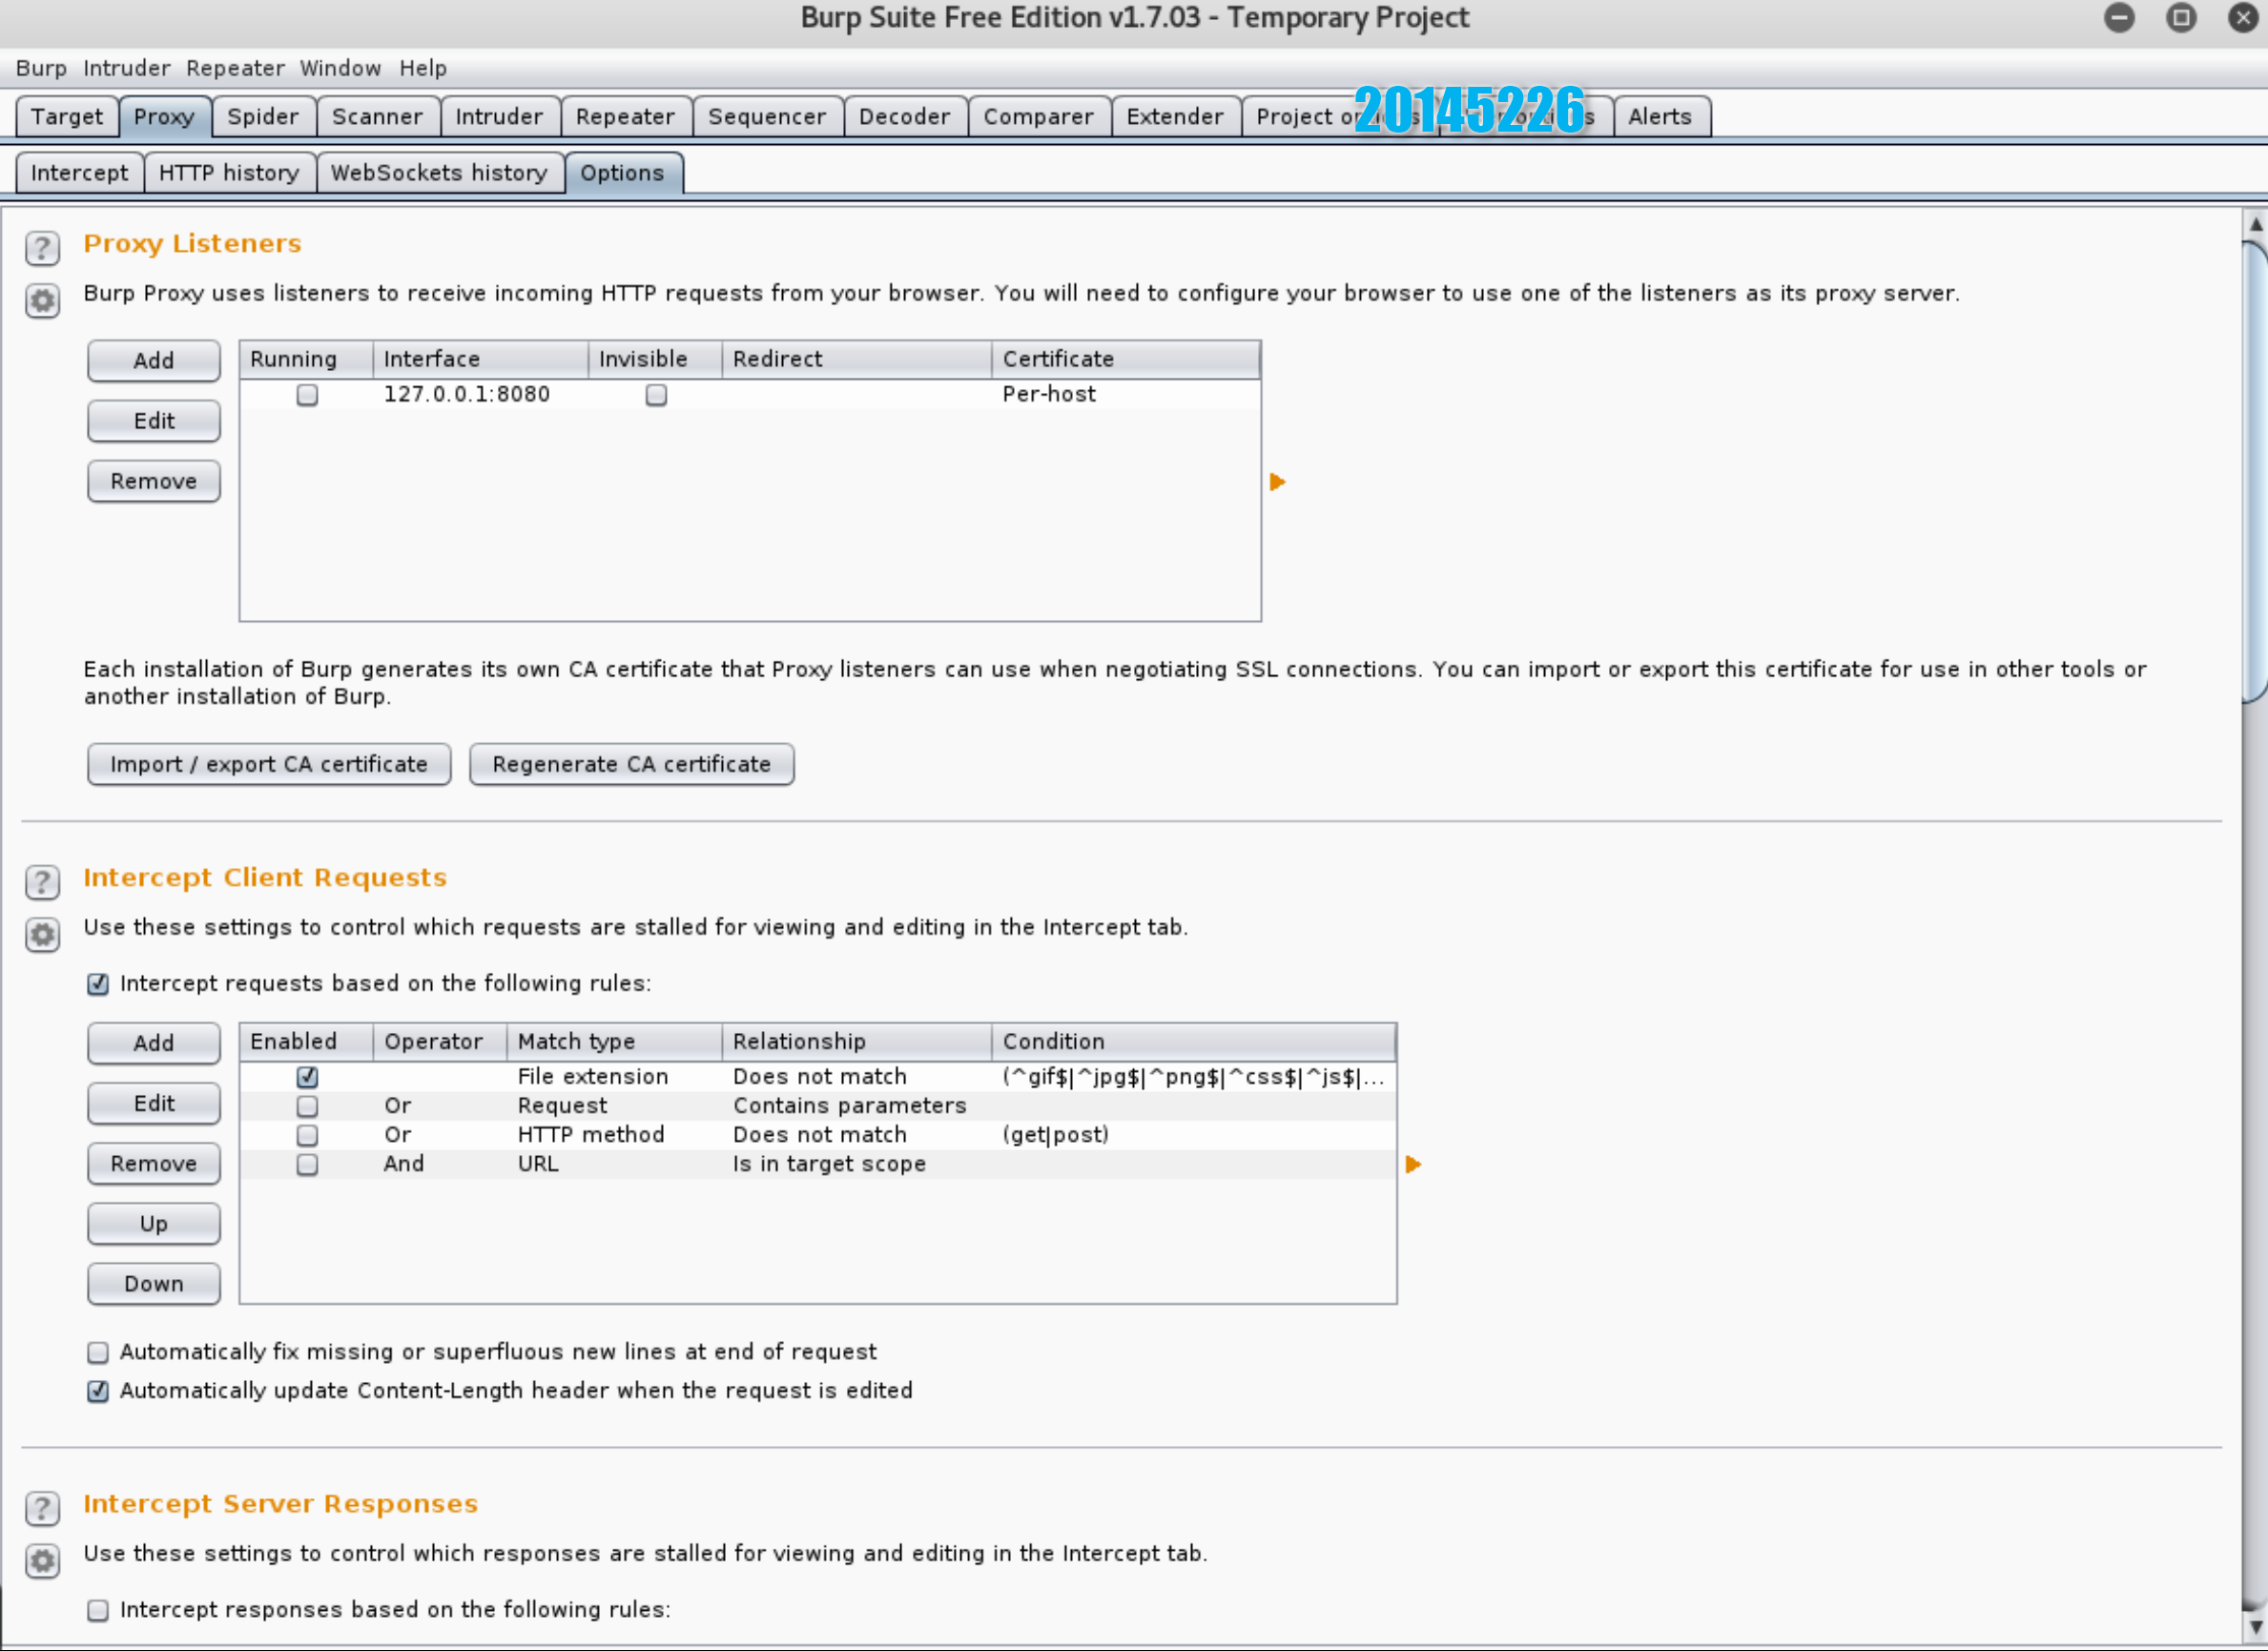Viewport: 2268px width, 1651px height.
Task: Switch to the Scanner tab
Action: [x=377, y=116]
